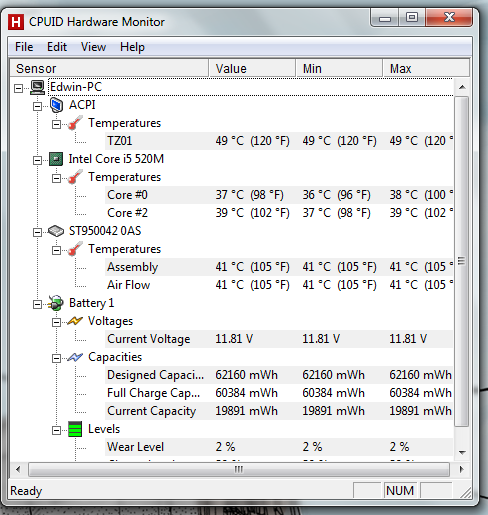Collapse ACPI Temperatures branch
The width and height of the screenshot is (488, 515).
pyautogui.click(x=56, y=124)
